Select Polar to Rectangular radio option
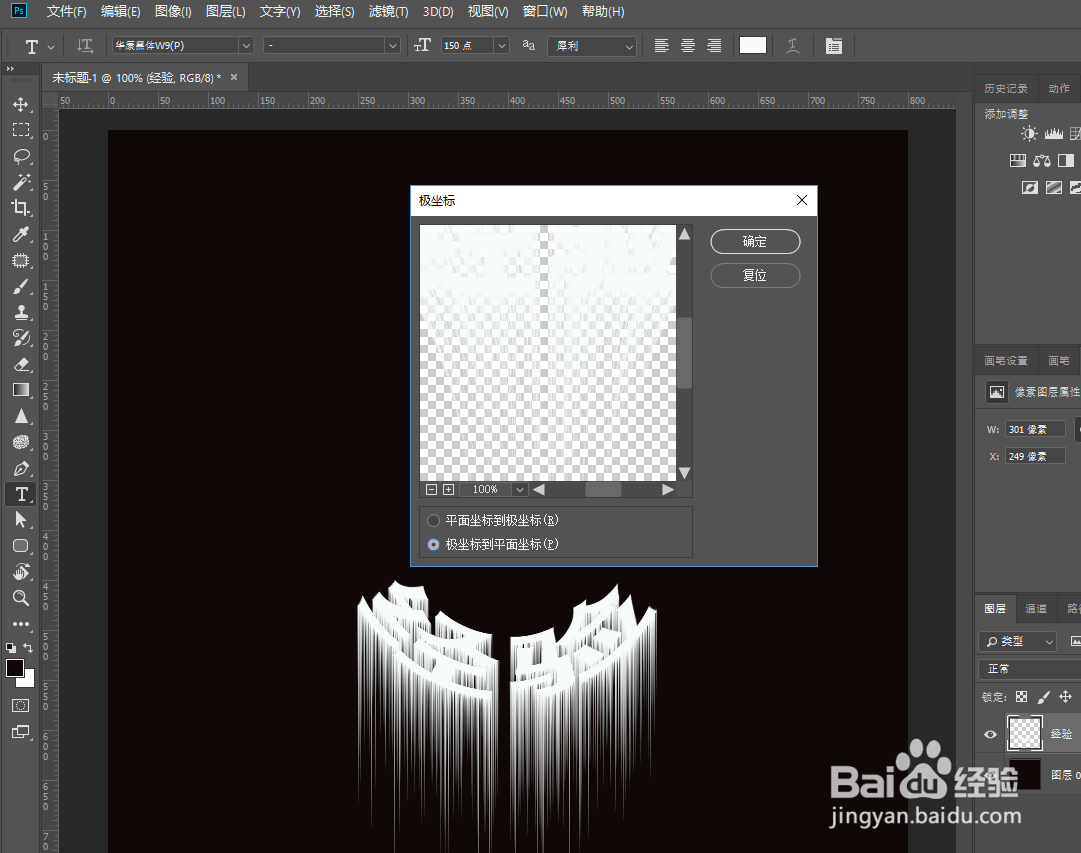The width and height of the screenshot is (1081, 853). (433, 545)
